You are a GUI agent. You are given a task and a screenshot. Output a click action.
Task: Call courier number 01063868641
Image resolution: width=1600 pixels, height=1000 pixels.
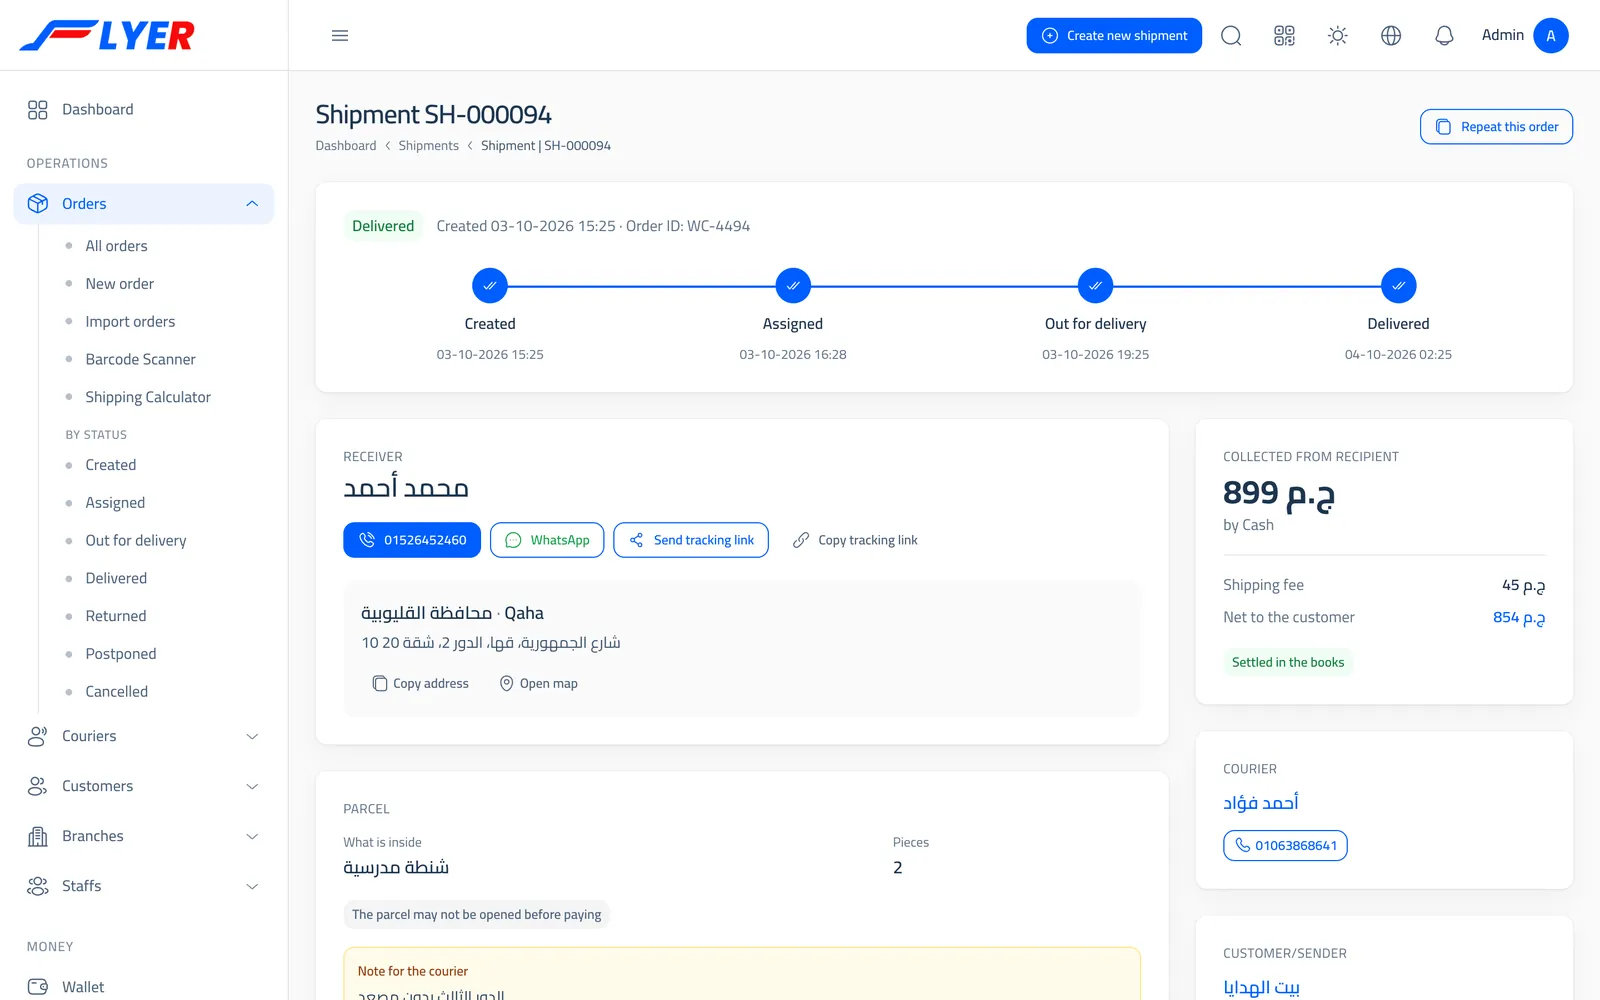1285,846
